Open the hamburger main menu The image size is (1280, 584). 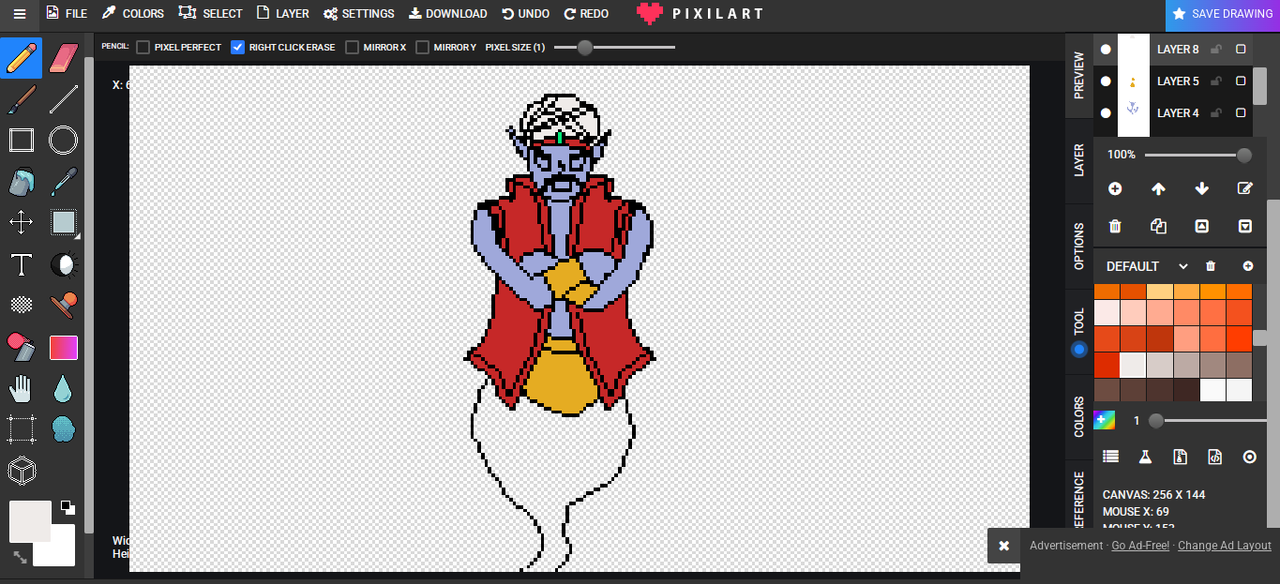pos(19,14)
